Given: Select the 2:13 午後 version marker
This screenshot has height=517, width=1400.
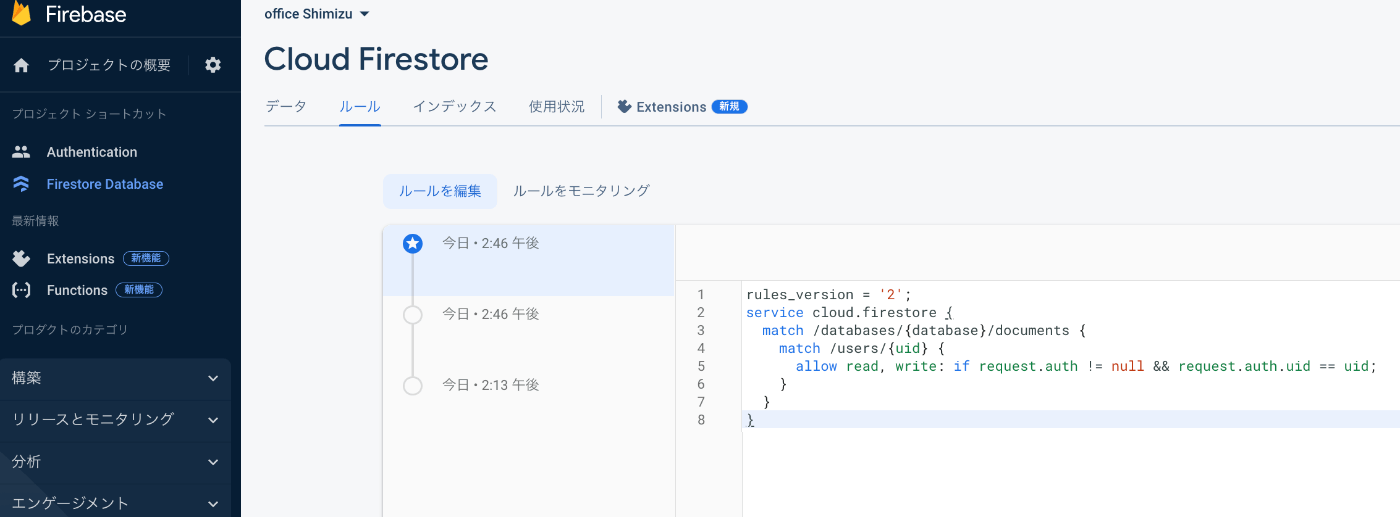Looking at the screenshot, I should 412,386.
